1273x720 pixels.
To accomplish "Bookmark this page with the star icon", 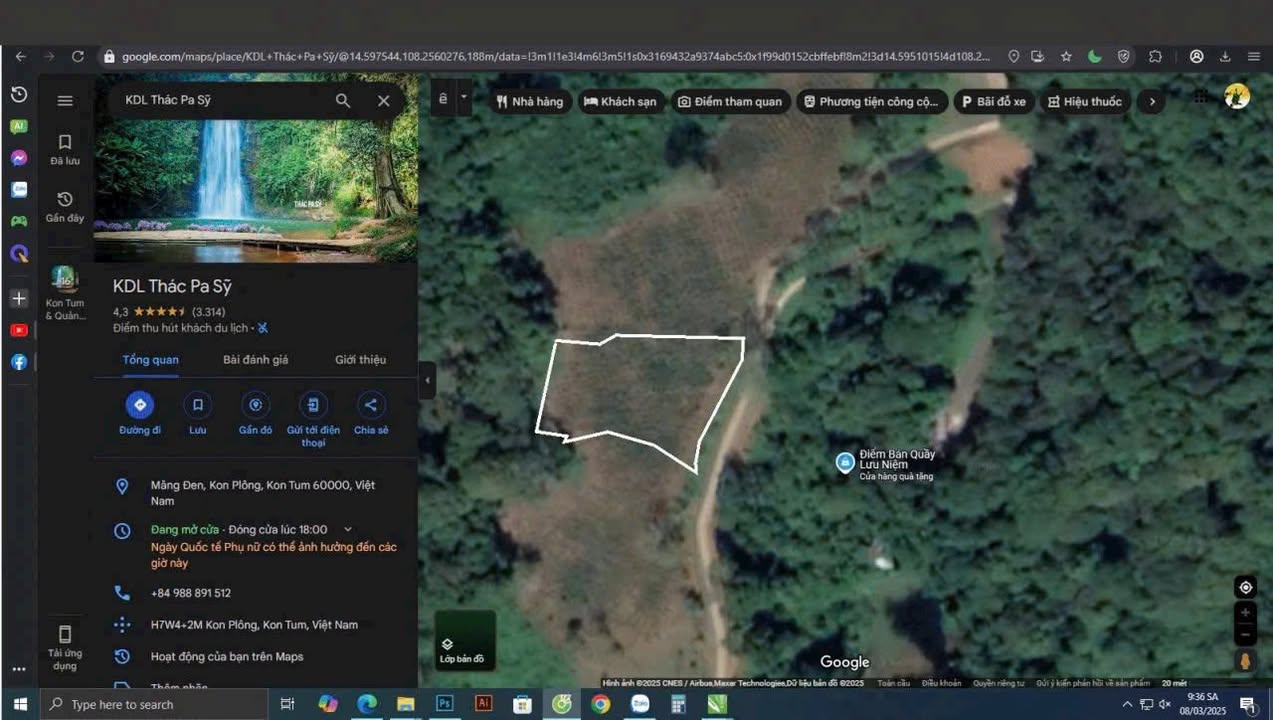I will 1066,57.
